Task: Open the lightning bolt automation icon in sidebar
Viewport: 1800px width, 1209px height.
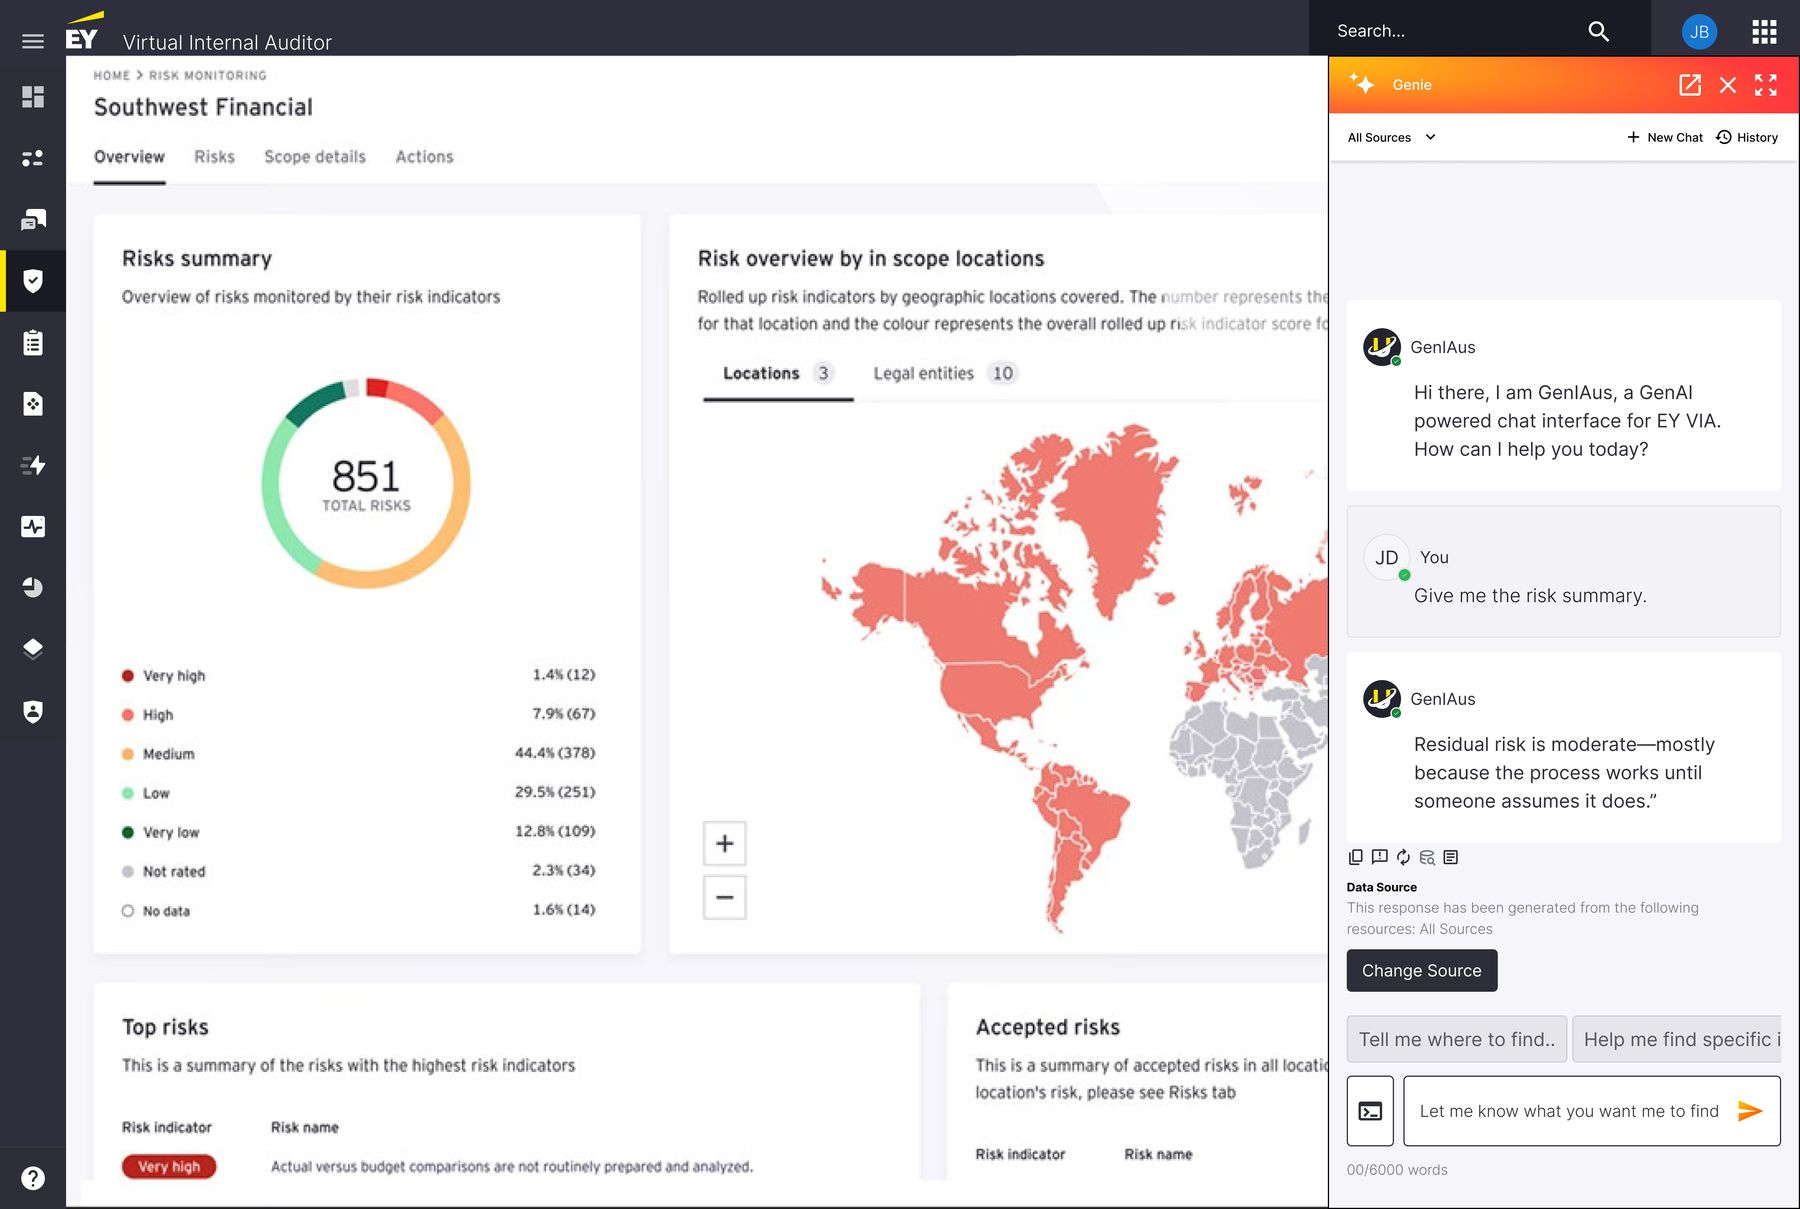Action: pos(33,465)
